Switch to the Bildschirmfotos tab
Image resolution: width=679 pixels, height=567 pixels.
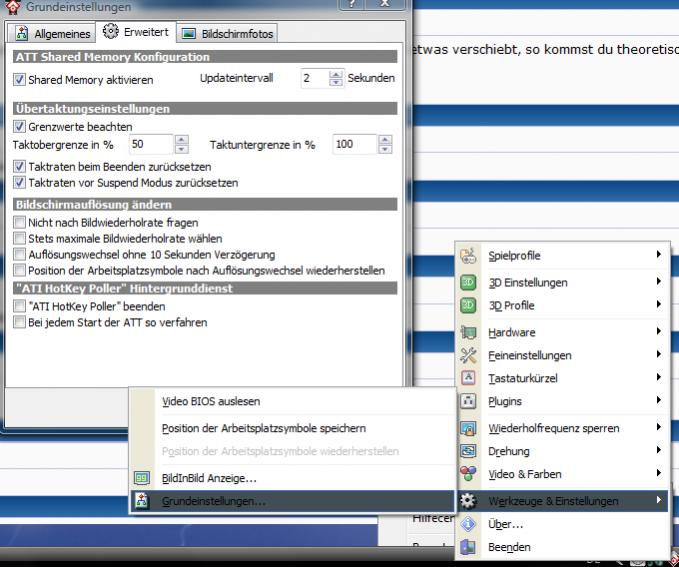click(x=227, y=33)
